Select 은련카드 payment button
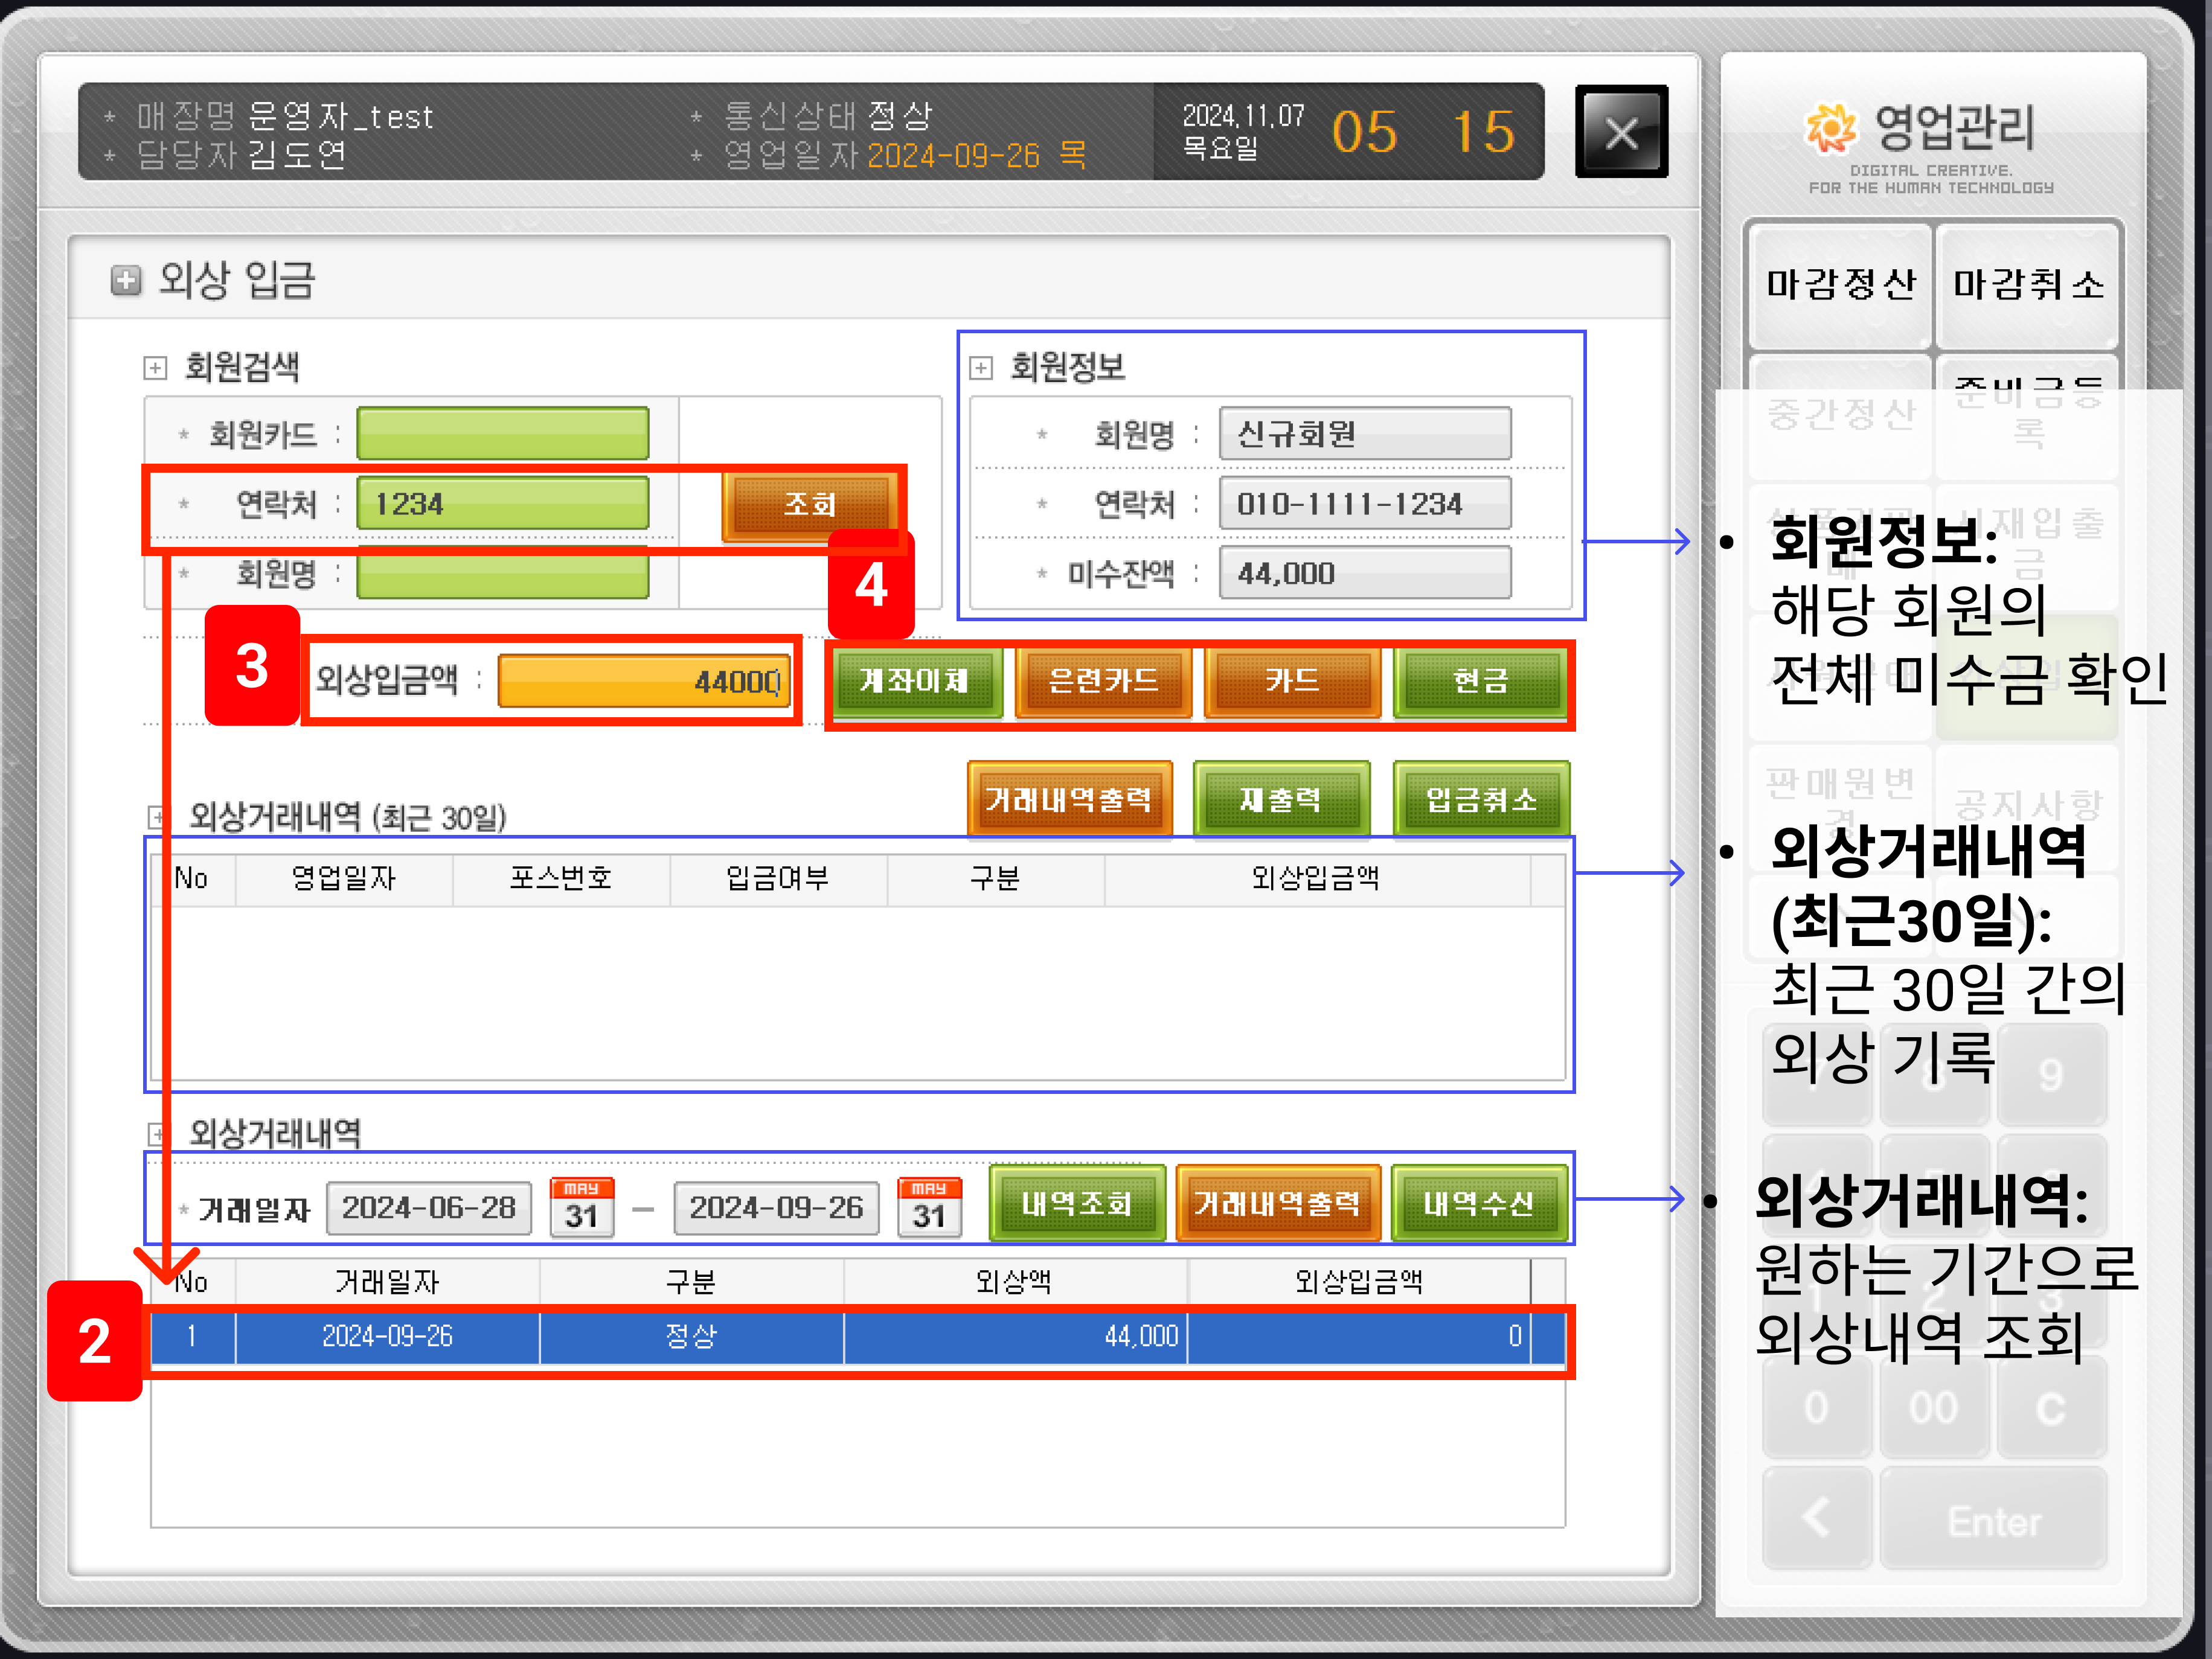Screen dimensions: 2212x1659 tap(1103, 681)
